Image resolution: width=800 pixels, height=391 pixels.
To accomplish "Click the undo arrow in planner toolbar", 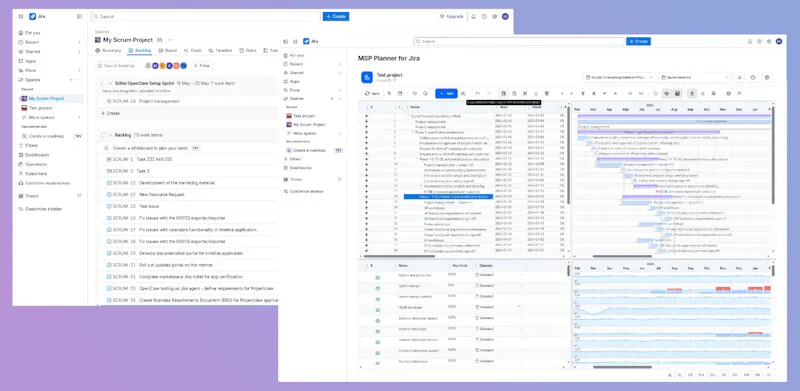I will (x=478, y=93).
